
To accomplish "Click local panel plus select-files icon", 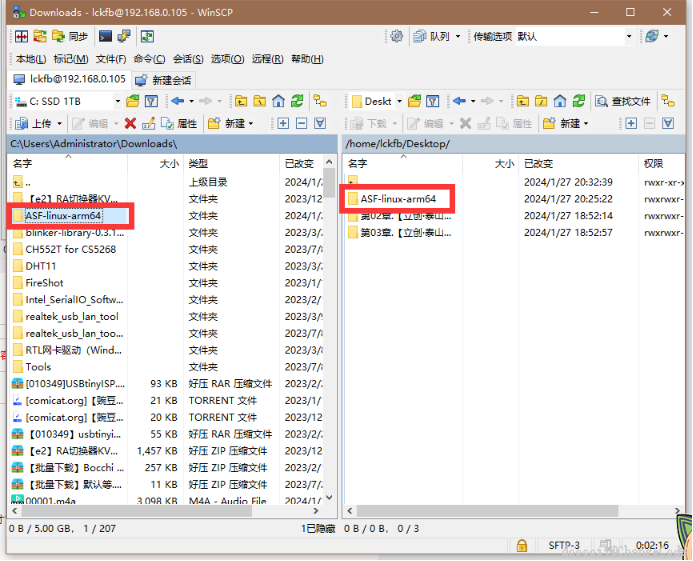I will point(283,123).
